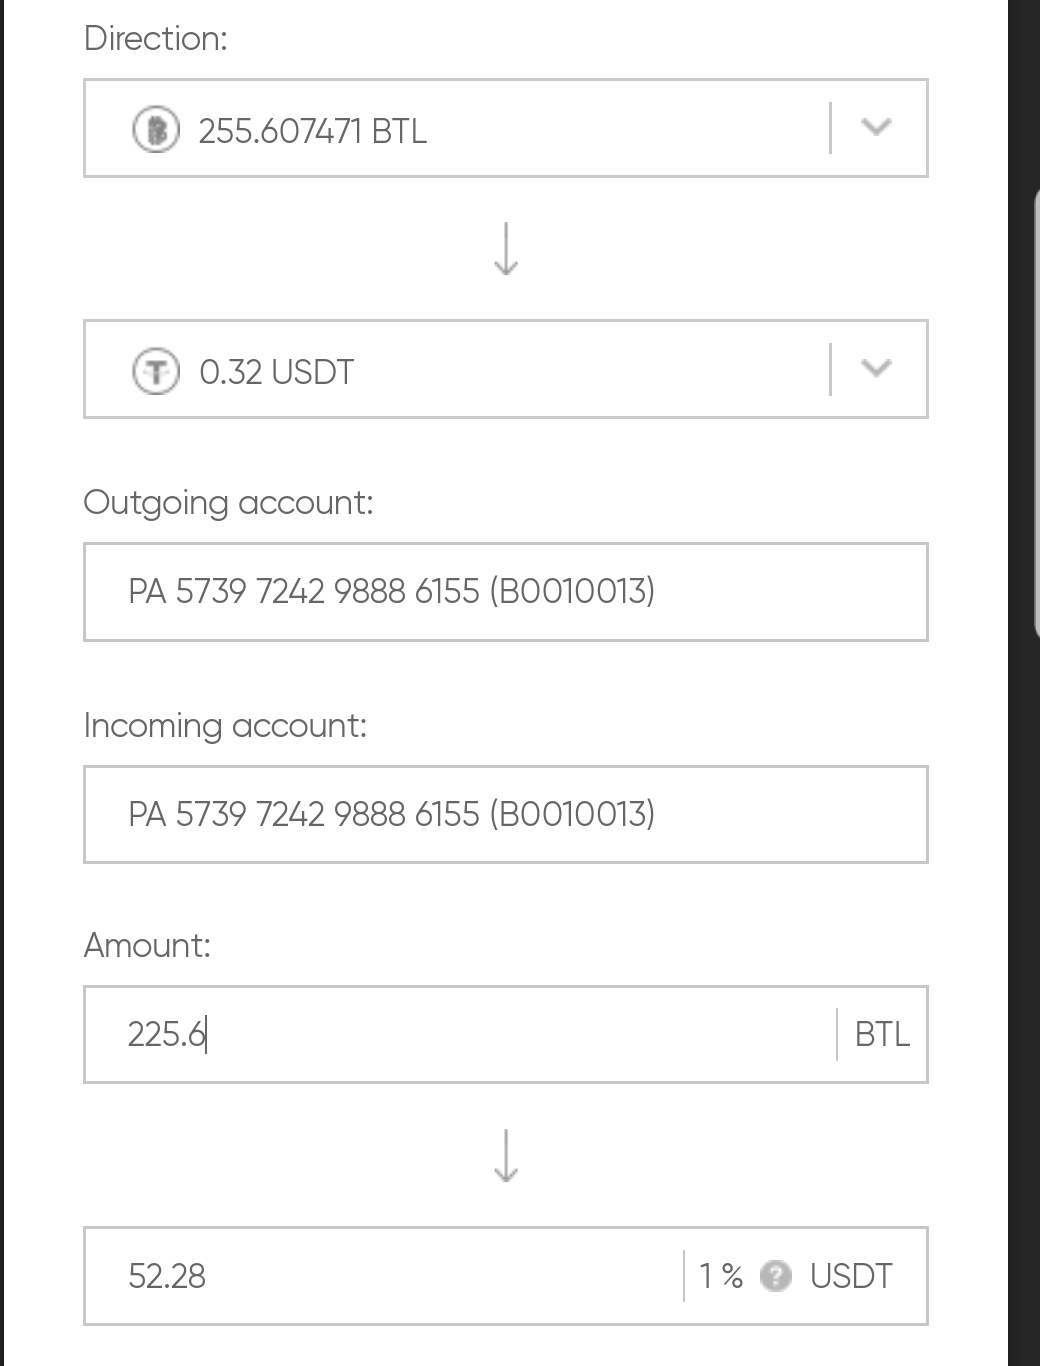
Task: Click the question mark help icon beside 1 %
Action: 776,1276
